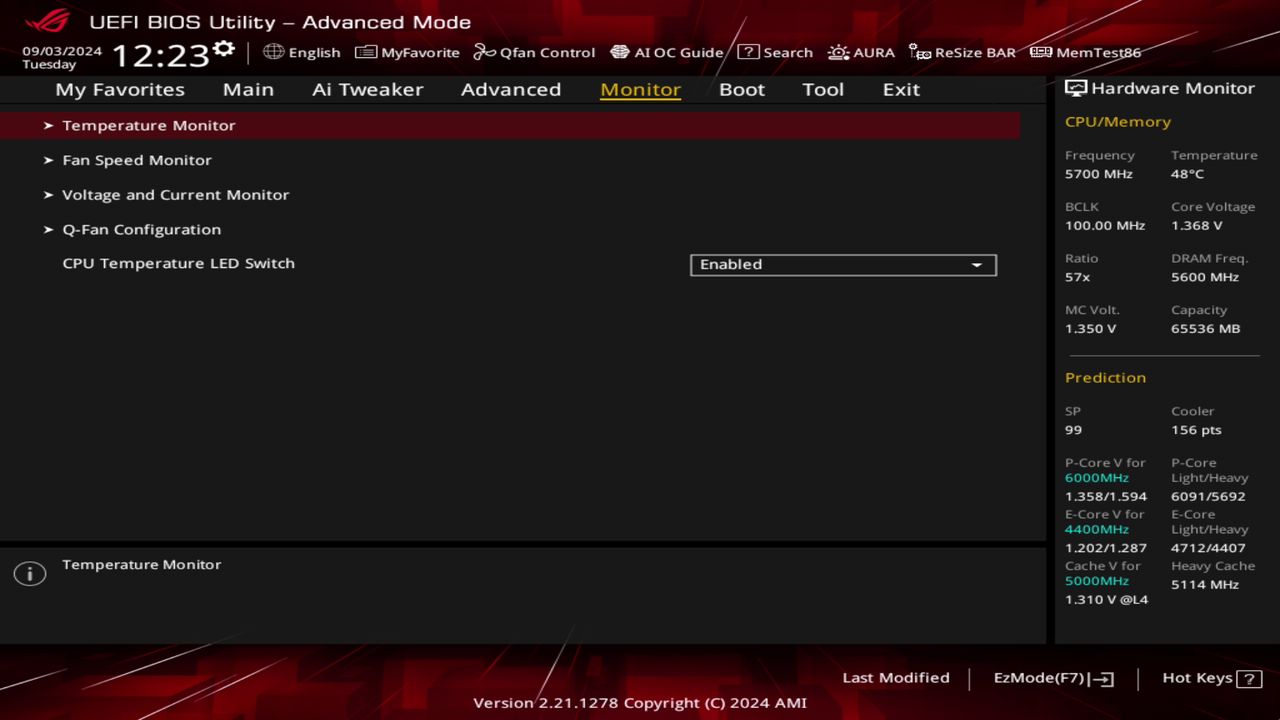Click 6091/5692 P-Core value
Image resolution: width=1280 pixels, height=720 pixels.
[1208, 497]
